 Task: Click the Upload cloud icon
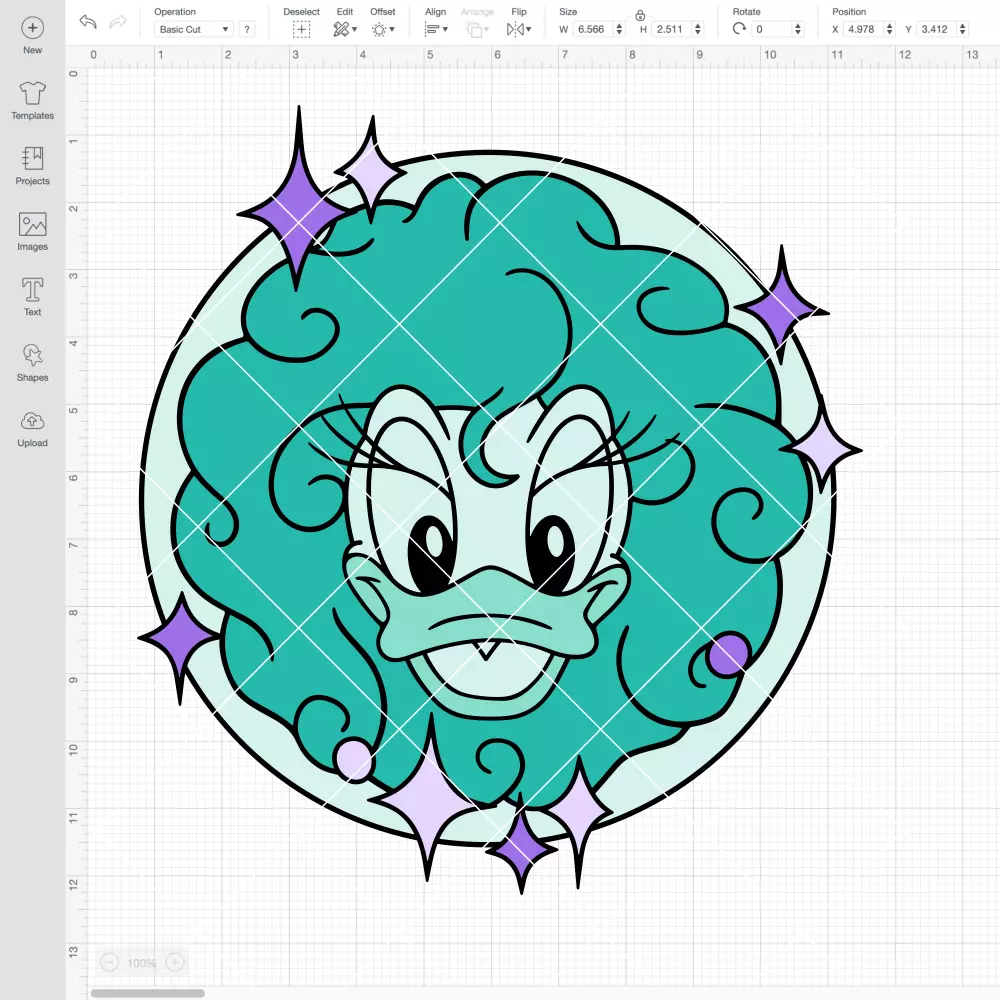pos(33,421)
